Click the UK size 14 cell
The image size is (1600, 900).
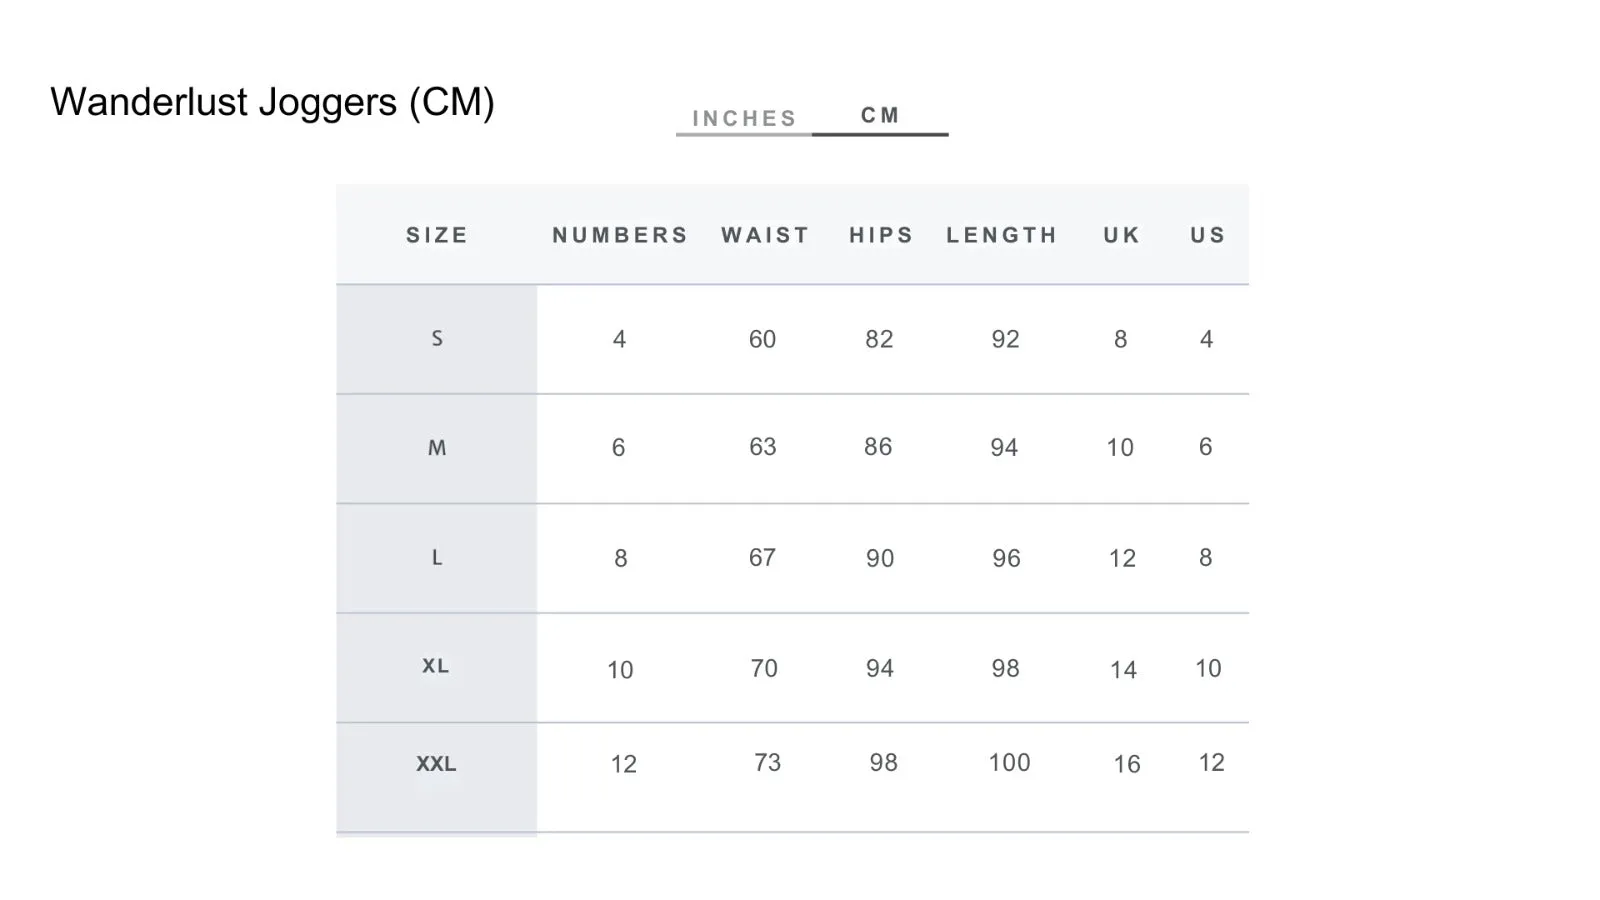pyautogui.click(x=1123, y=670)
